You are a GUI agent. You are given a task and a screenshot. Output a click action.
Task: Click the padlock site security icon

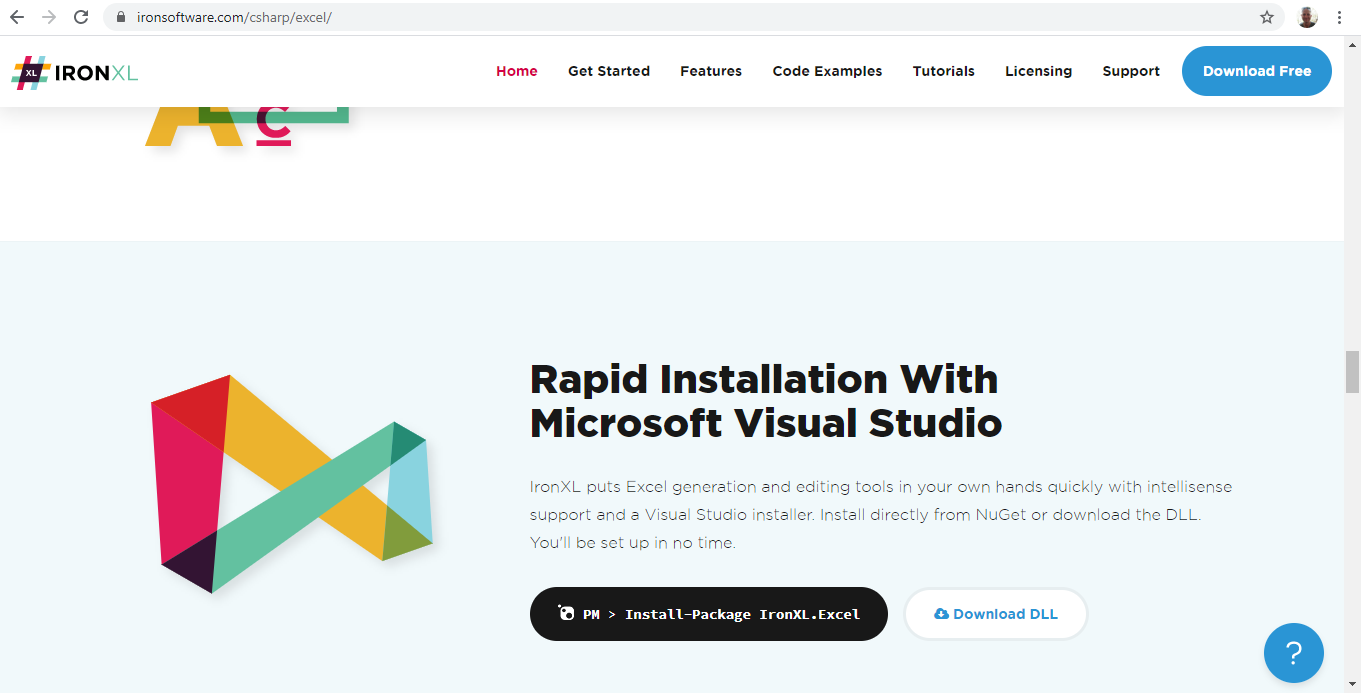121,17
